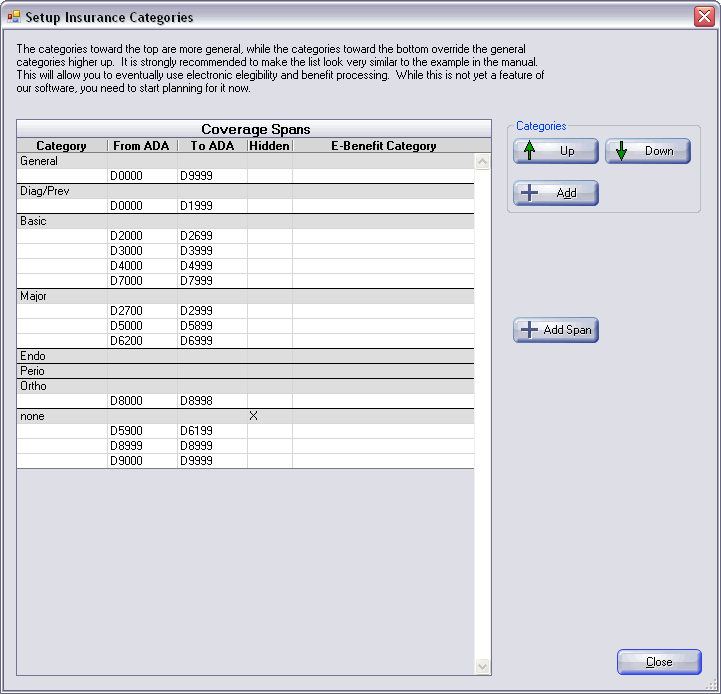Click the plus icon on Add Span

click(528, 330)
